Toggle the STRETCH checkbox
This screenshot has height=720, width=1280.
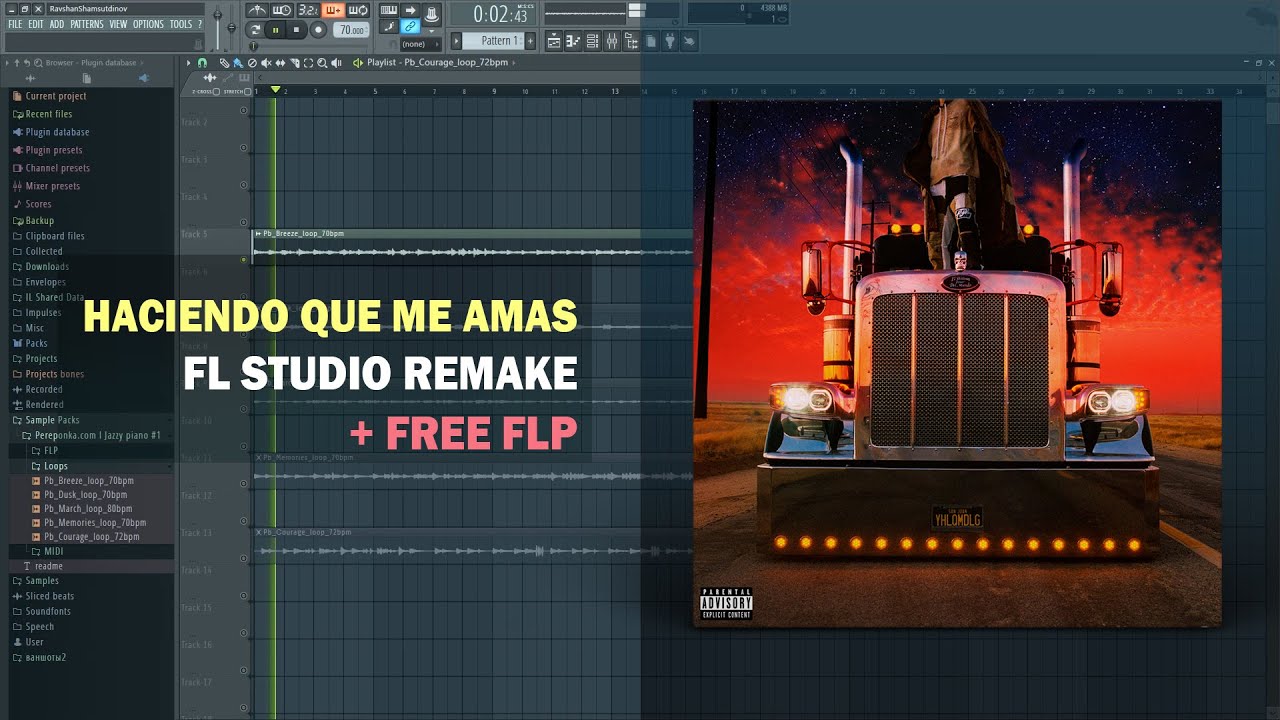[247, 91]
